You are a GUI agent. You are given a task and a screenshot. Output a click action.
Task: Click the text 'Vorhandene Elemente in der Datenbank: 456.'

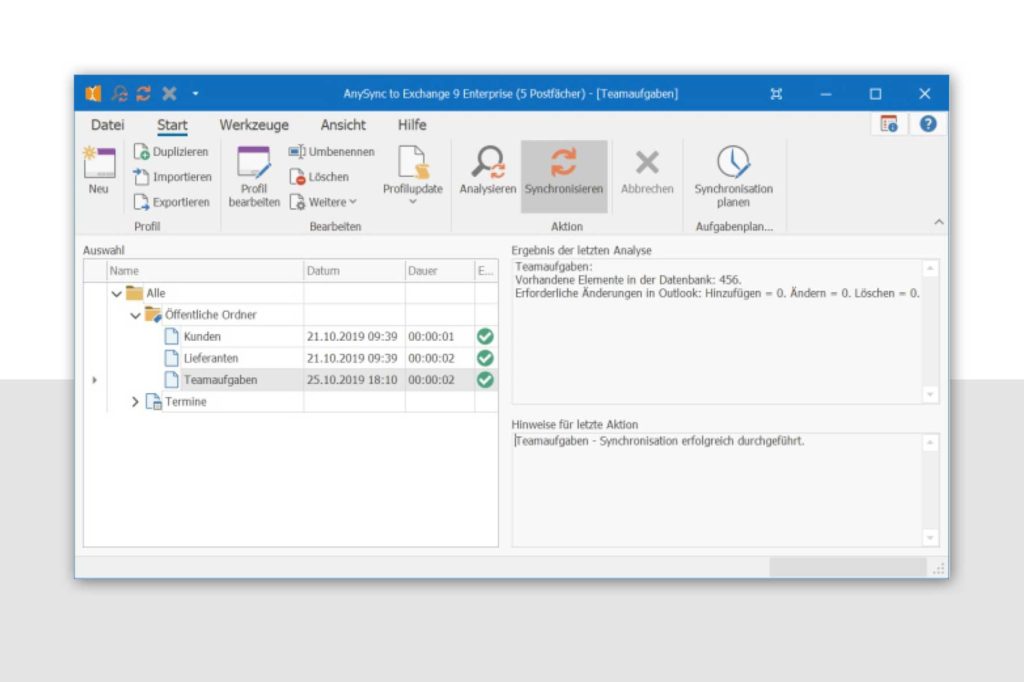tap(628, 280)
